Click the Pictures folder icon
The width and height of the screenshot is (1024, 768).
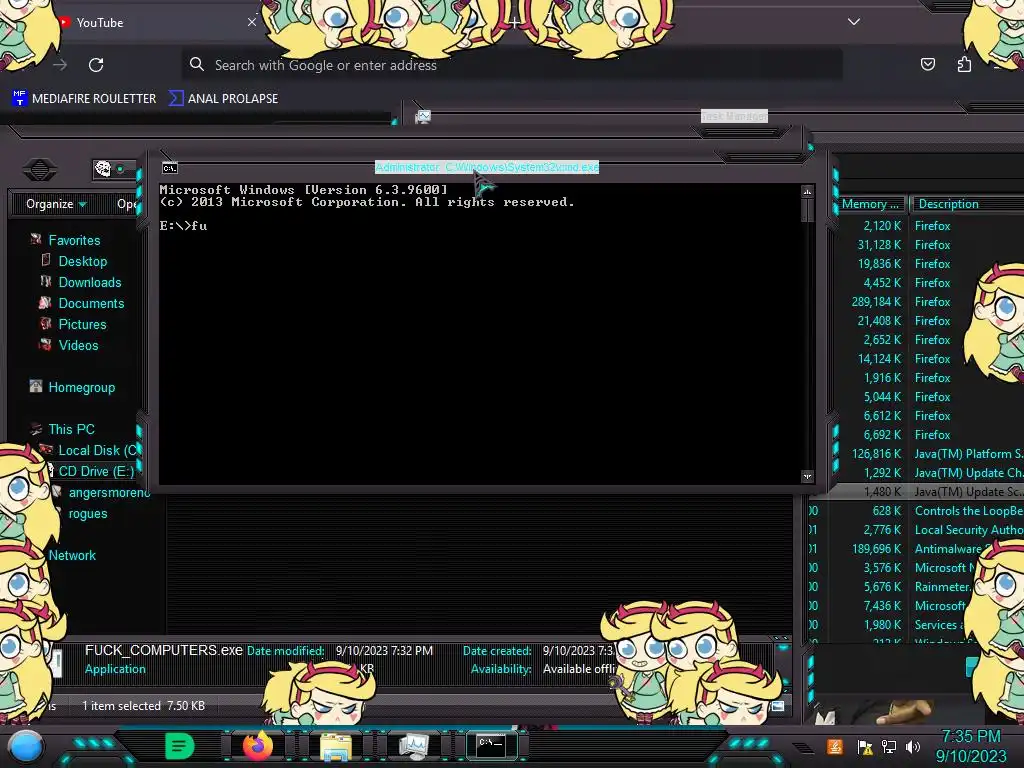[x=46, y=323]
